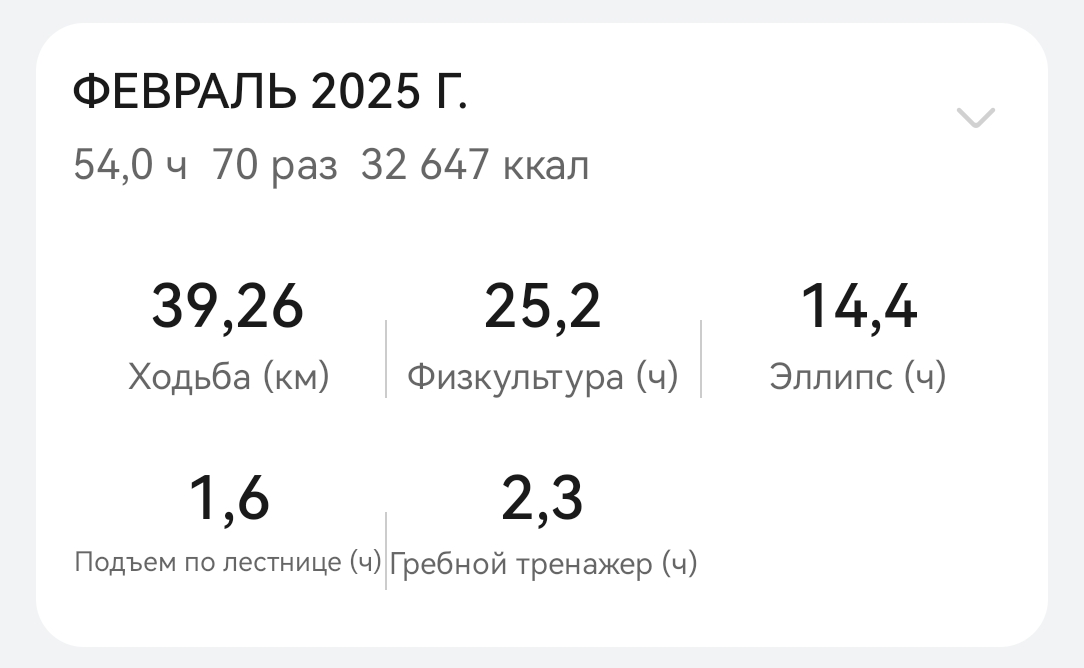The height and width of the screenshot is (668, 1084).
Task: Tap the Гребной тренажер (ч) label
Action: click(542, 565)
